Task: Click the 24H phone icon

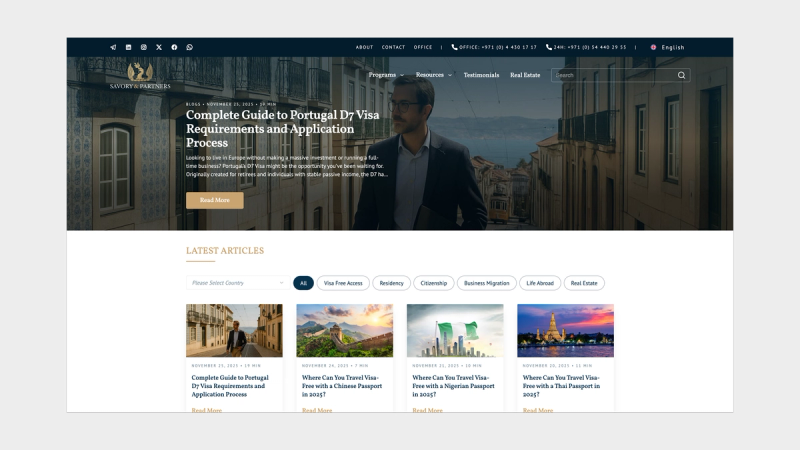Action: pyautogui.click(x=548, y=47)
